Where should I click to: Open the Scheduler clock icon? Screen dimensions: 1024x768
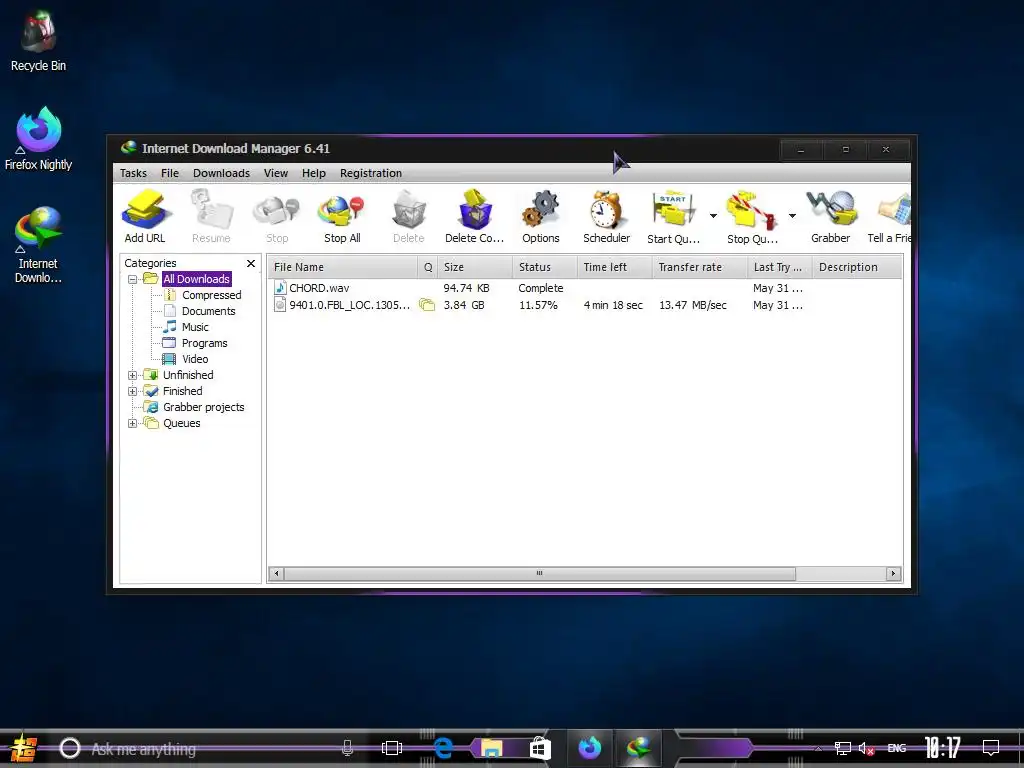(x=607, y=217)
